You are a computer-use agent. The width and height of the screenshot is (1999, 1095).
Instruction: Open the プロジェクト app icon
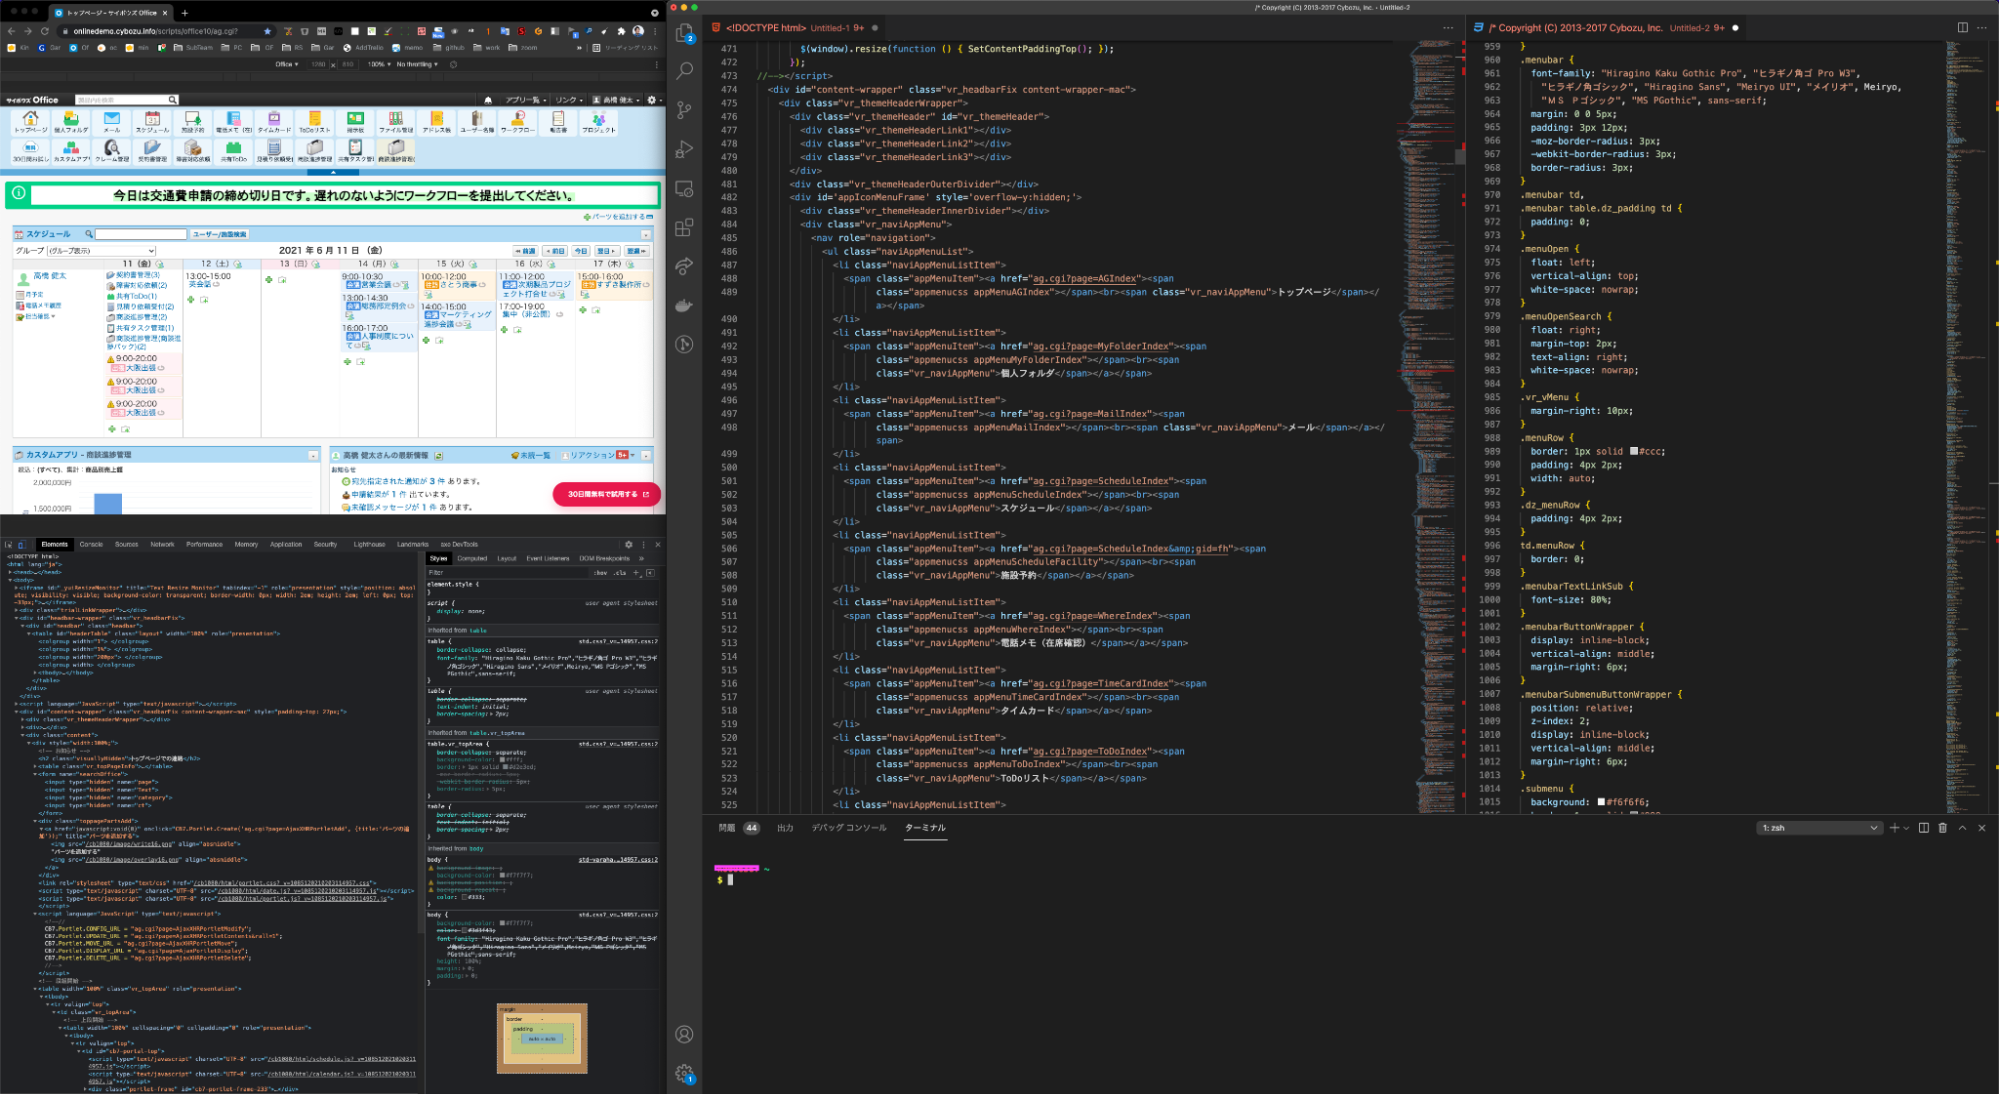599,123
